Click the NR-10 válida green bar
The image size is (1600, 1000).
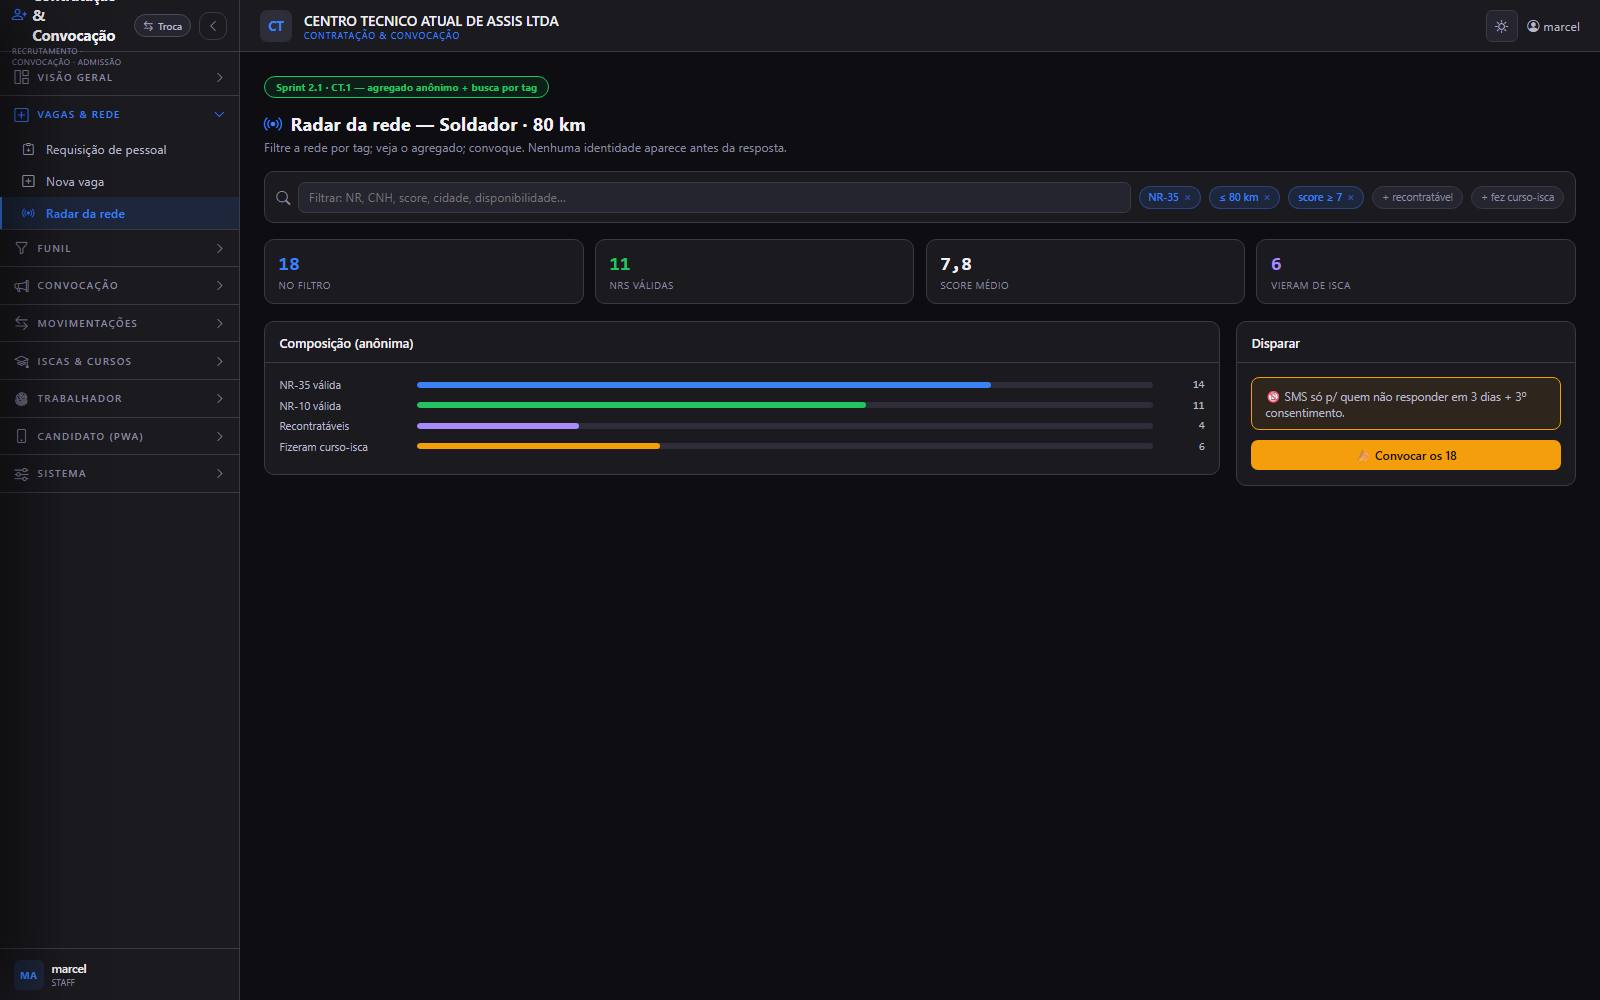(641, 405)
